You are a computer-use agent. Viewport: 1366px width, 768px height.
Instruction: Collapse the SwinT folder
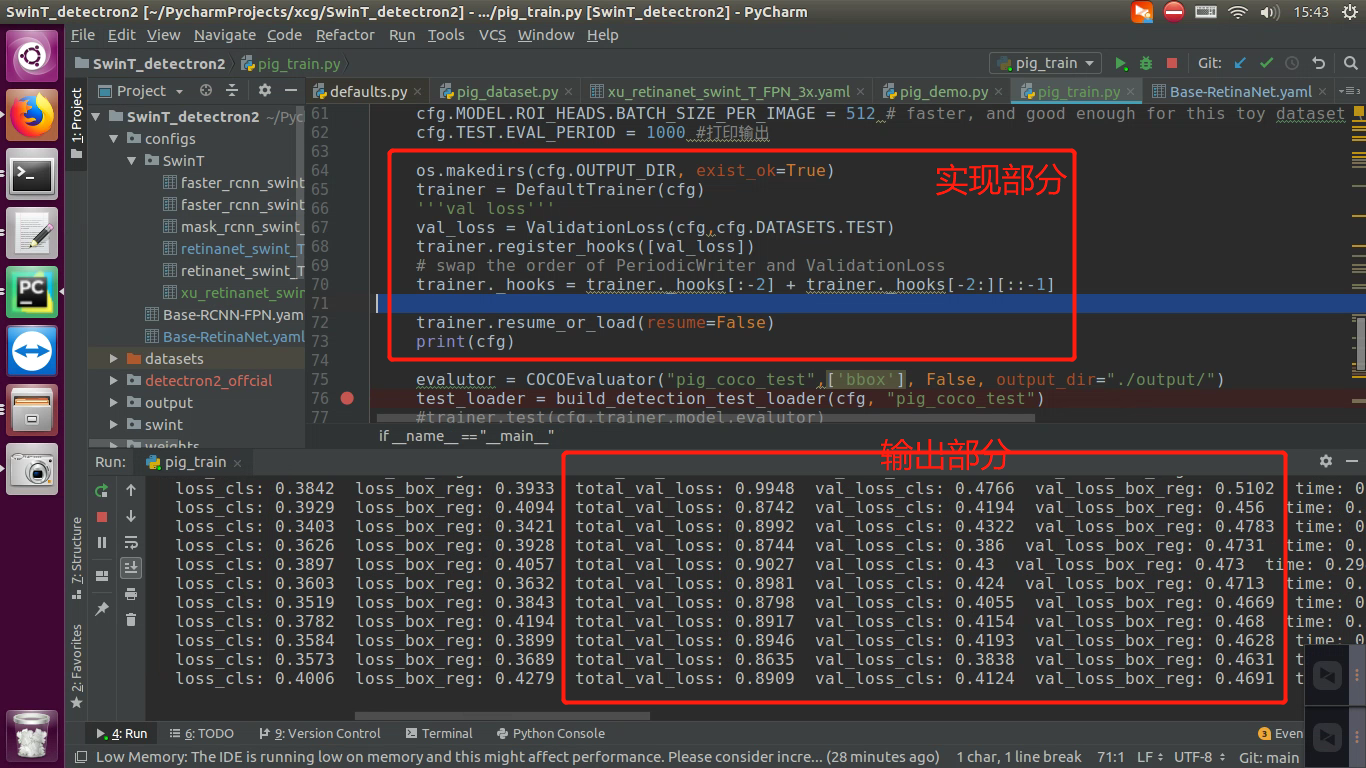pos(134,161)
